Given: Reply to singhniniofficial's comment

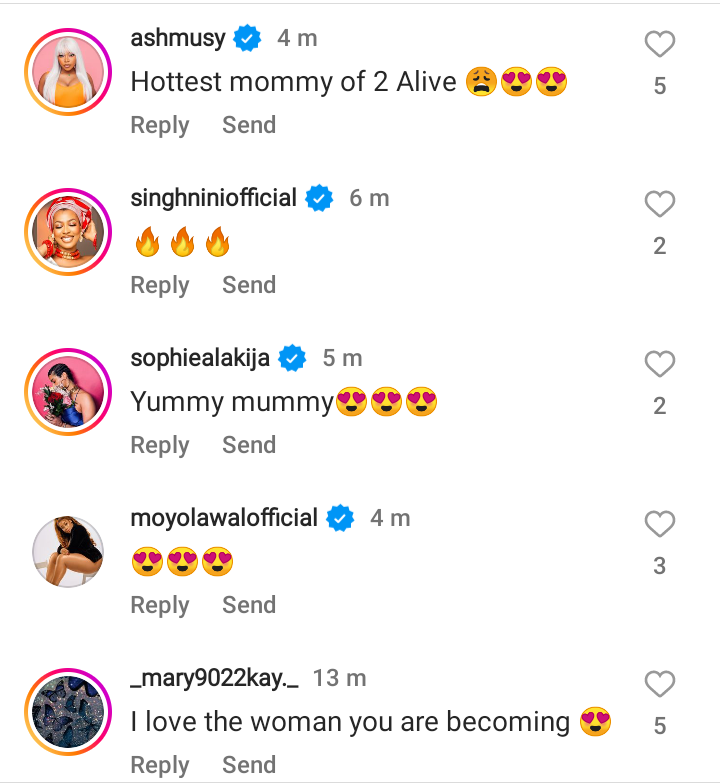Looking at the screenshot, I should (x=160, y=286).
